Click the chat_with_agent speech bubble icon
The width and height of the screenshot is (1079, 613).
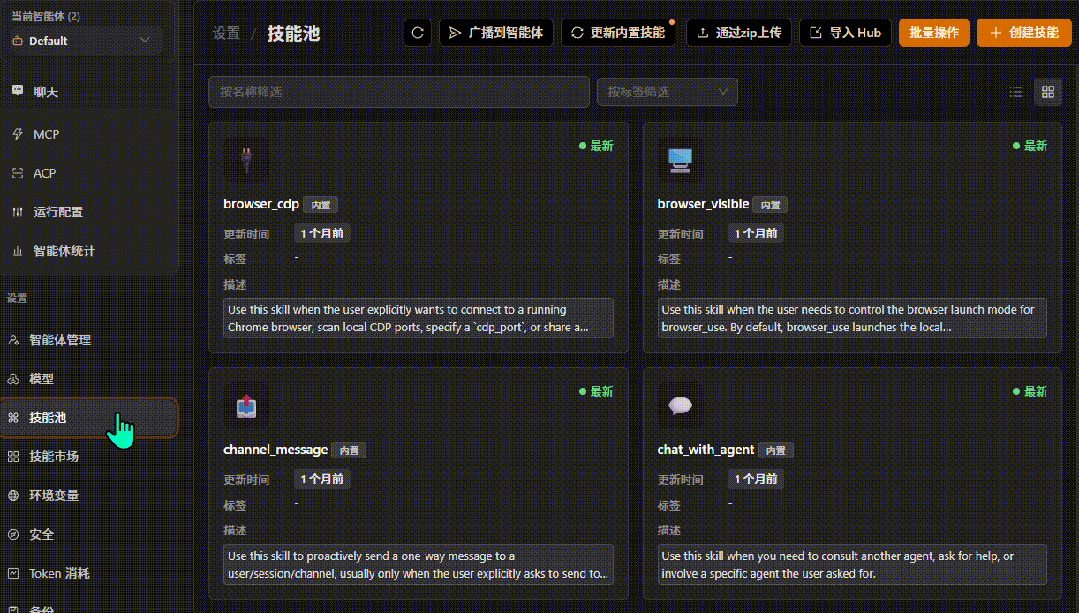[680, 405]
